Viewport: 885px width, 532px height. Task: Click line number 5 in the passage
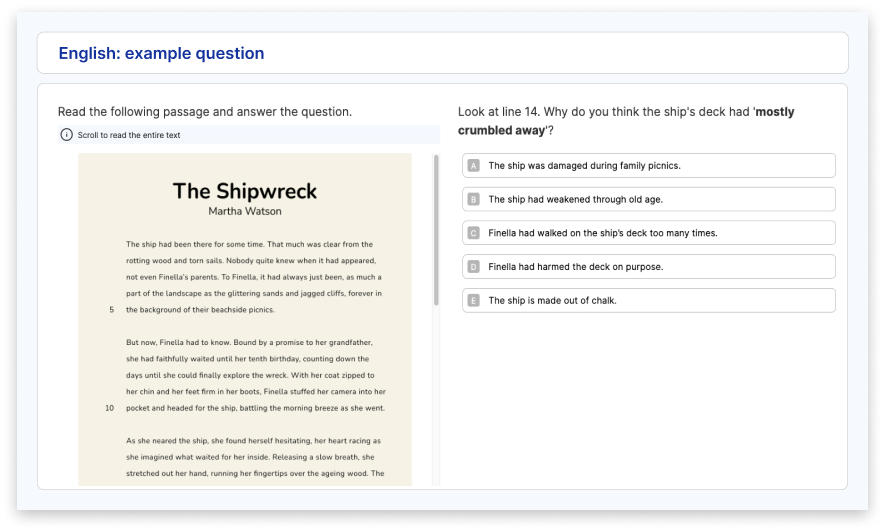(x=112, y=310)
